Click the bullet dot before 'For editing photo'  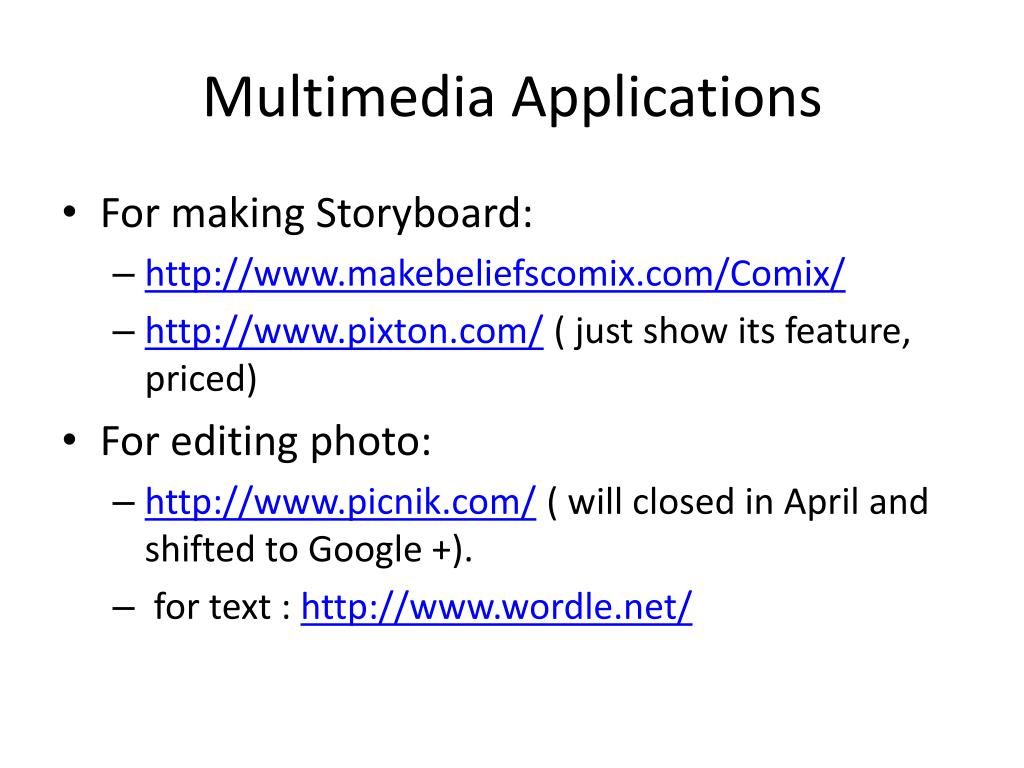click(70, 441)
